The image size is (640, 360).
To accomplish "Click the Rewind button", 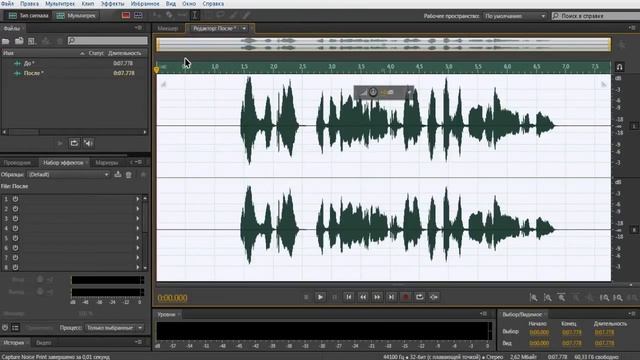I will coord(363,297).
